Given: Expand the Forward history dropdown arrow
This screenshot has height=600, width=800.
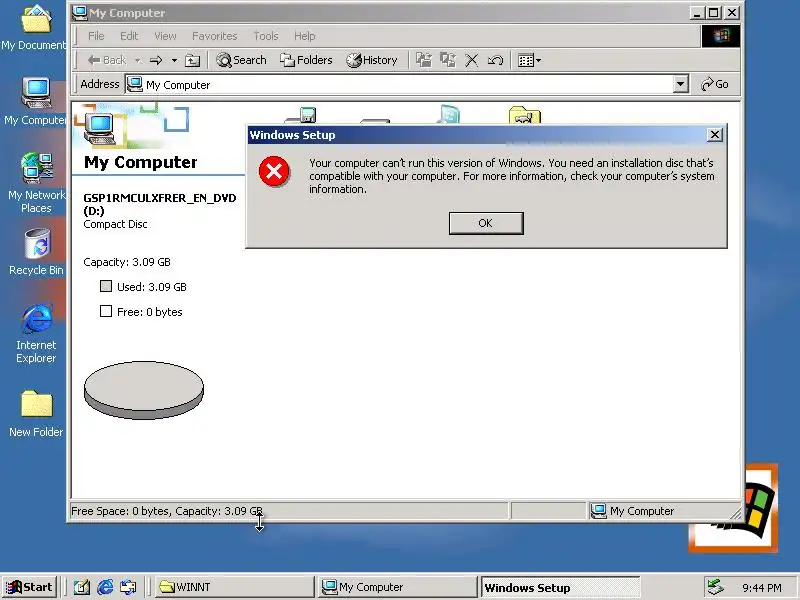Looking at the screenshot, I should point(174,60).
